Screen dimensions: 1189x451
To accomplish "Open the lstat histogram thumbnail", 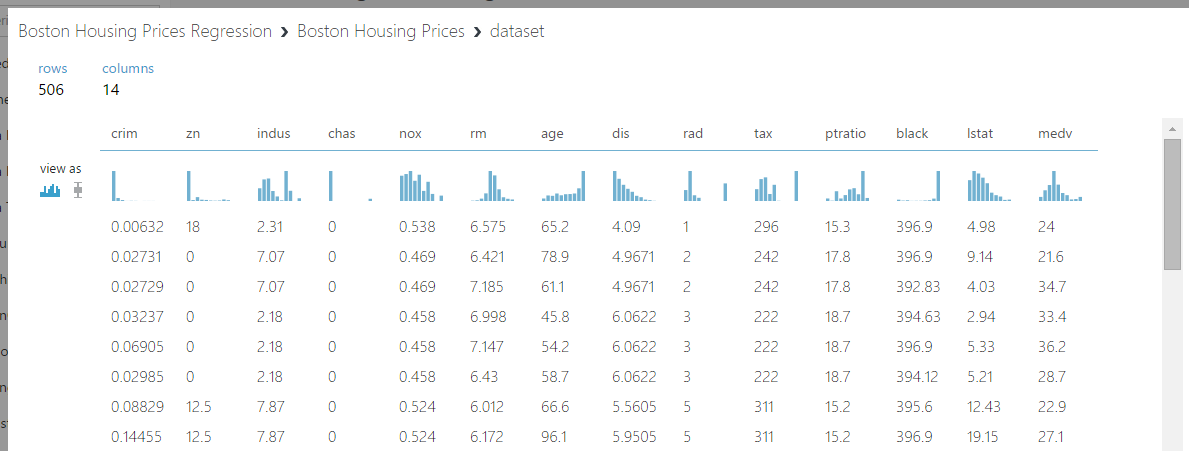I will 990,186.
